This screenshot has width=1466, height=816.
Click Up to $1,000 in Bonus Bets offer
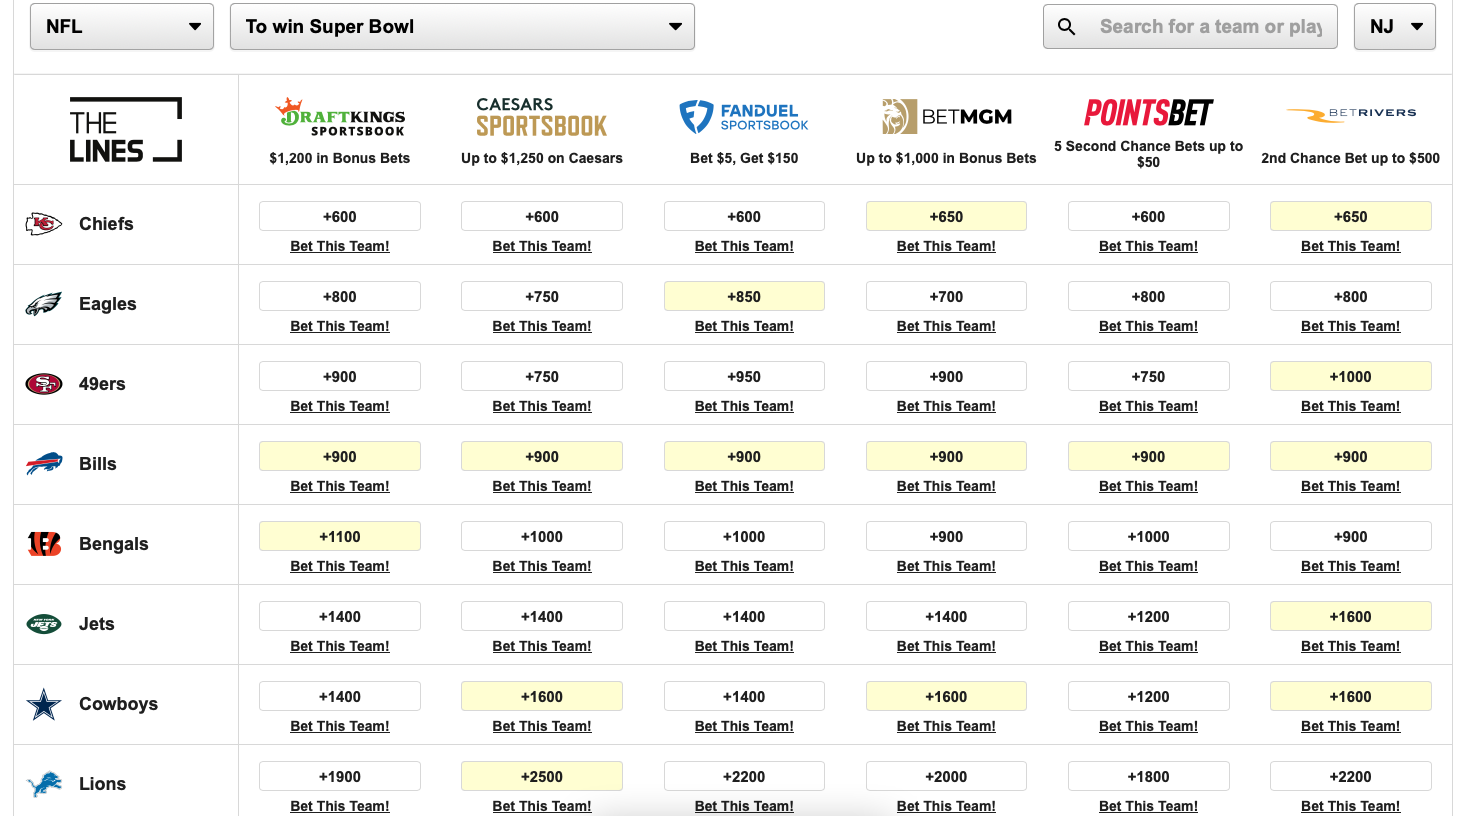[x=946, y=158]
